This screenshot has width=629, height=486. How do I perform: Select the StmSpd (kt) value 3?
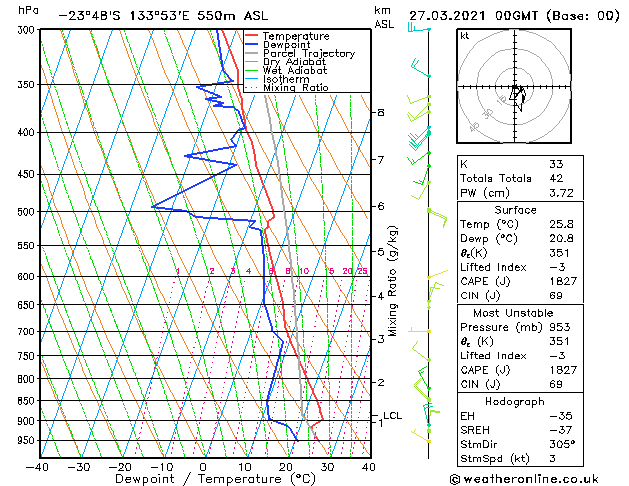(553, 458)
